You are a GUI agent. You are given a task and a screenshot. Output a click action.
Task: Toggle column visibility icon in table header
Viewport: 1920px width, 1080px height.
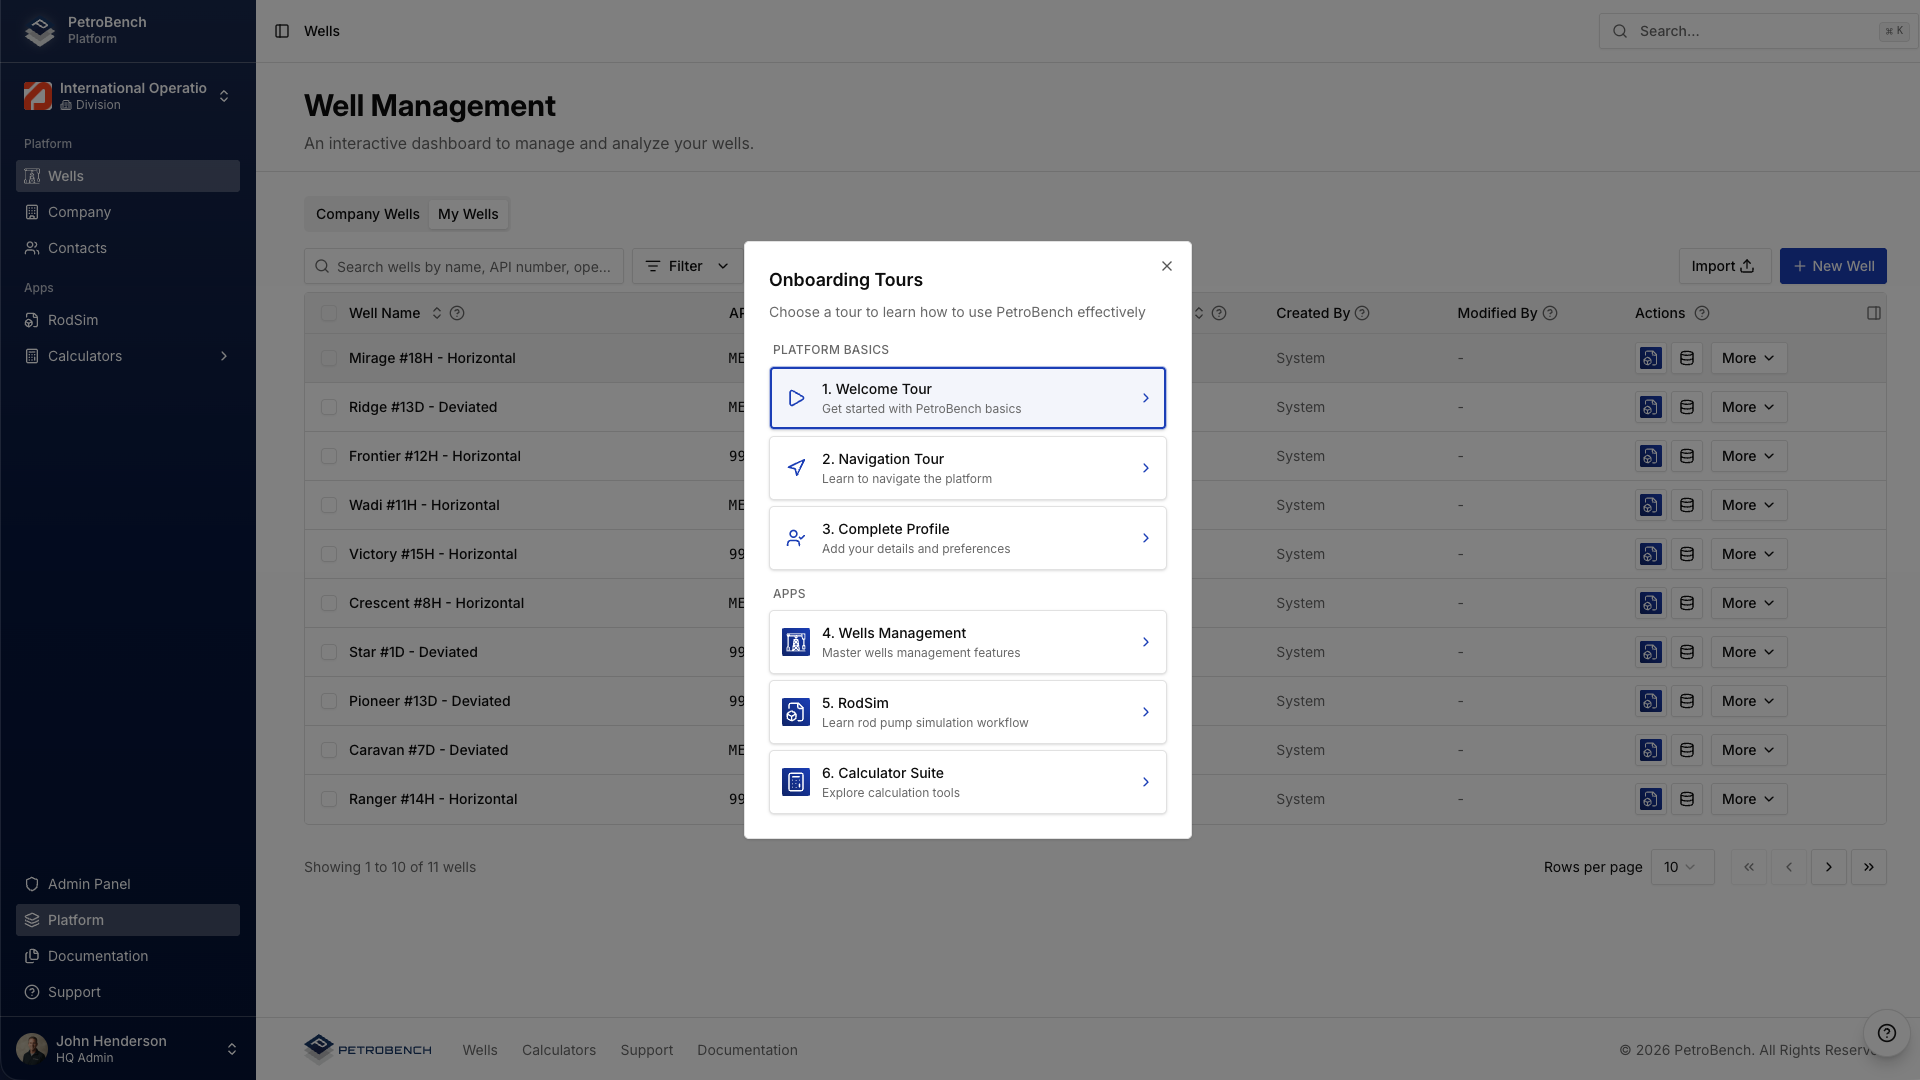pyautogui.click(x=1874, y=313)
